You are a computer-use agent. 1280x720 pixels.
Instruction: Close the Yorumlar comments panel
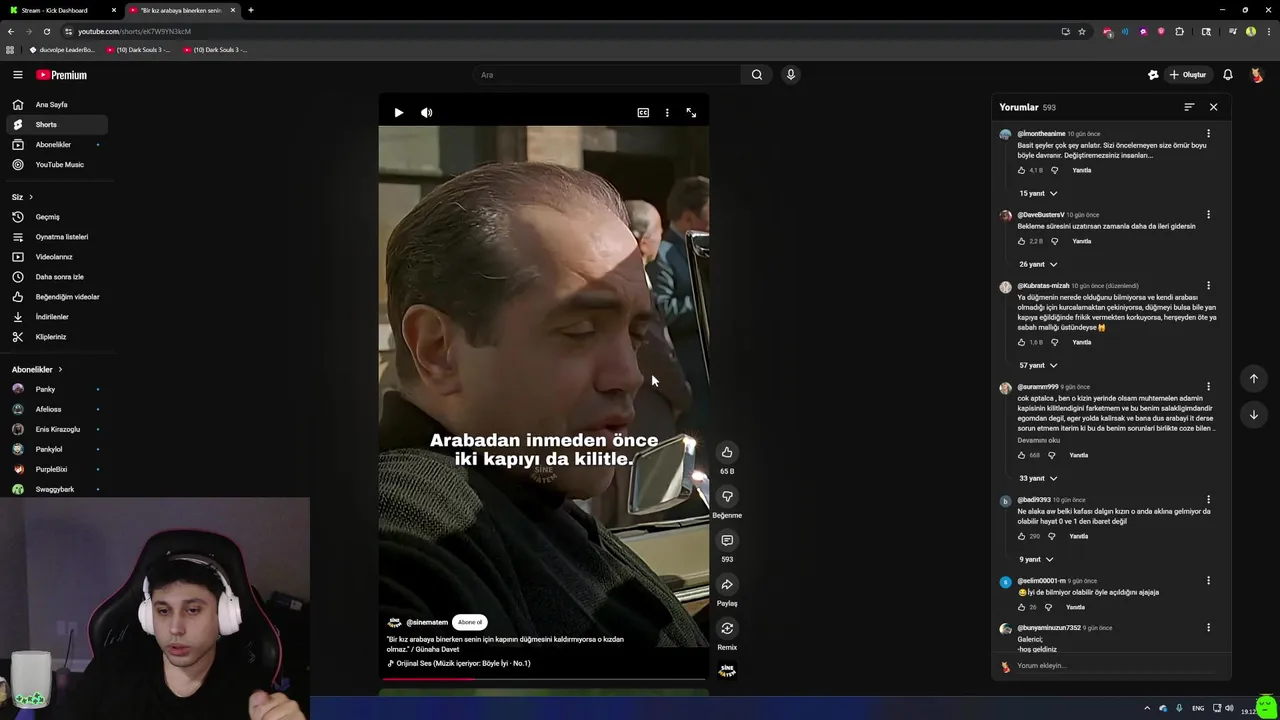tap(1214, 107)
